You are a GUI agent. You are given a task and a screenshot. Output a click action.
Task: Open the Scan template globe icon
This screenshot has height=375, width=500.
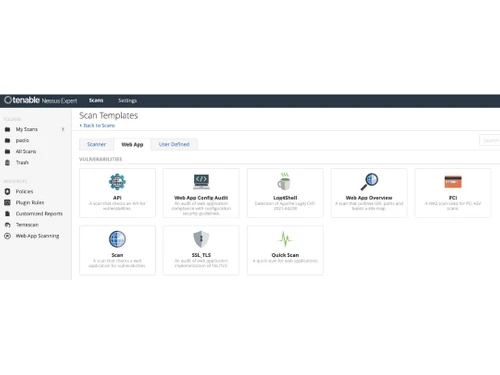coord(117,239)
